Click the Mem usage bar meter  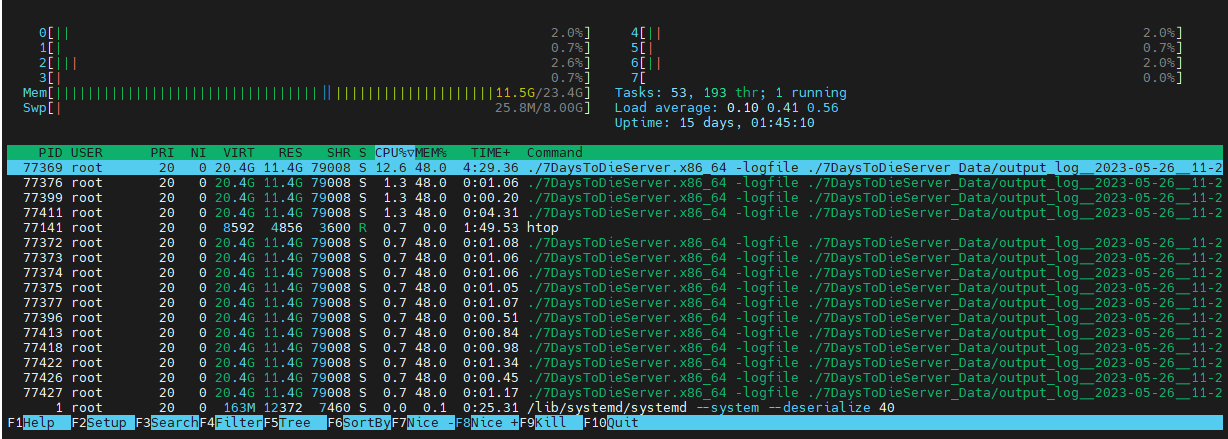tap(307, 92)
